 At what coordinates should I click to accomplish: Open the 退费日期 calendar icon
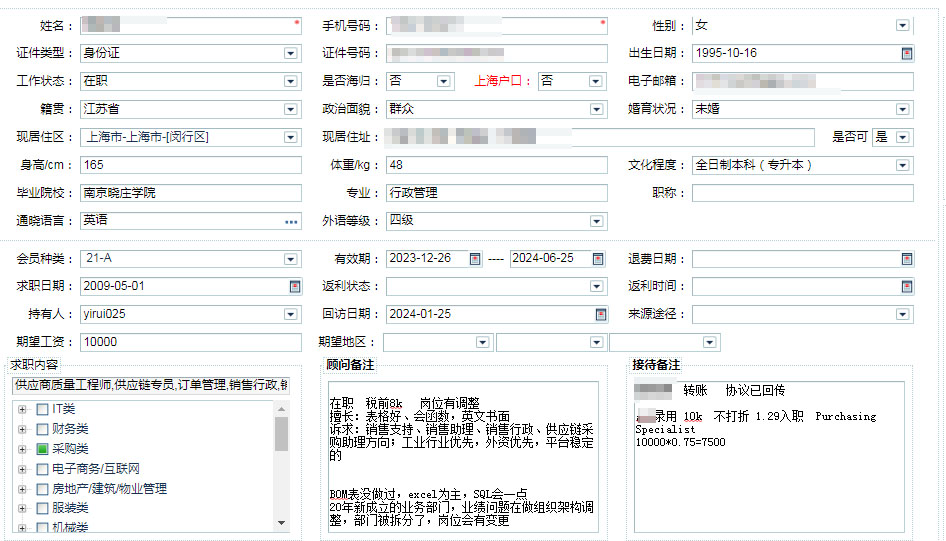906,259
